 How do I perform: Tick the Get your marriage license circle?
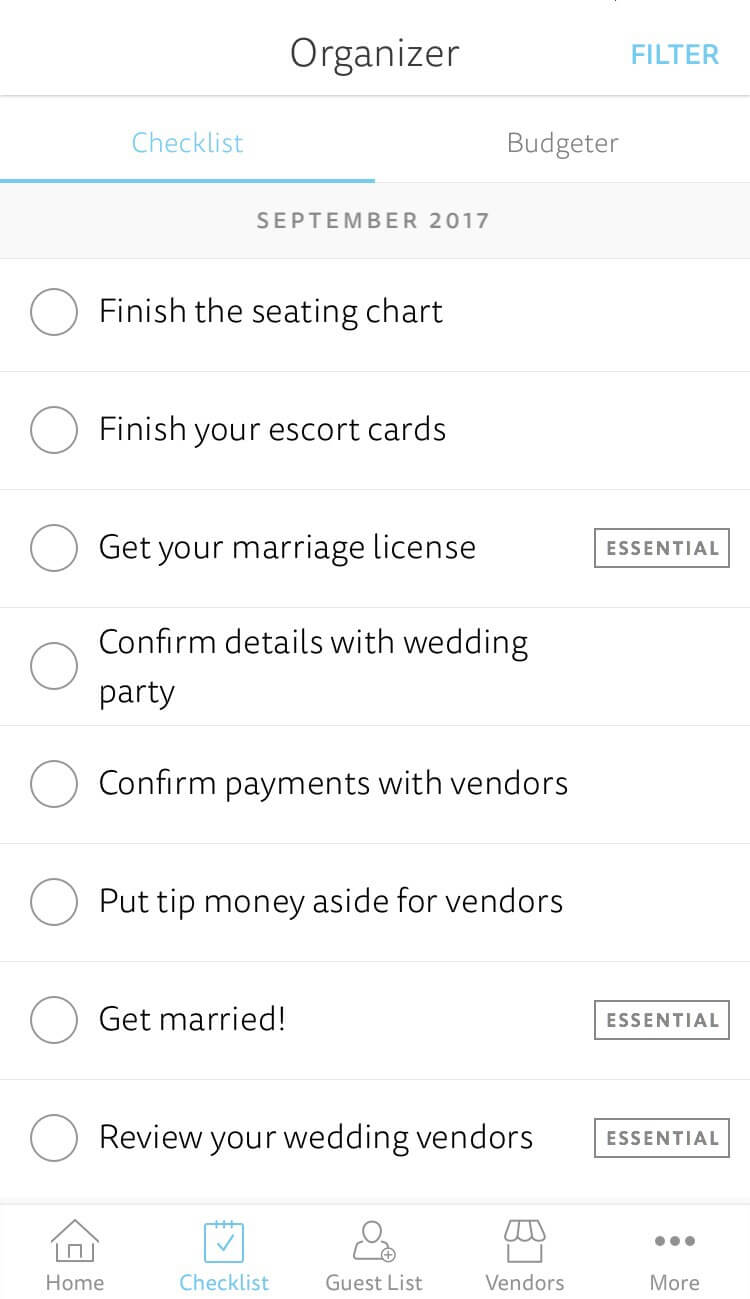point(54,548)
